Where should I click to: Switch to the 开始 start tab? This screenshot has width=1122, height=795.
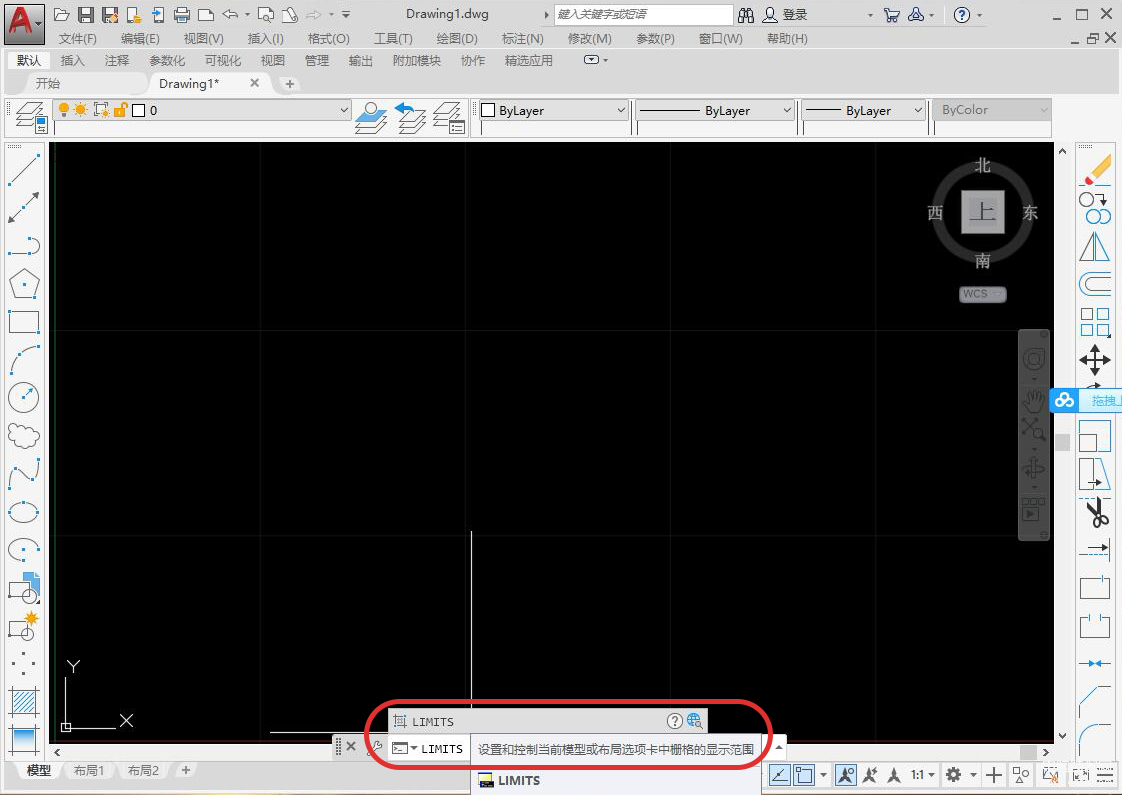click(x=48, y=84)
